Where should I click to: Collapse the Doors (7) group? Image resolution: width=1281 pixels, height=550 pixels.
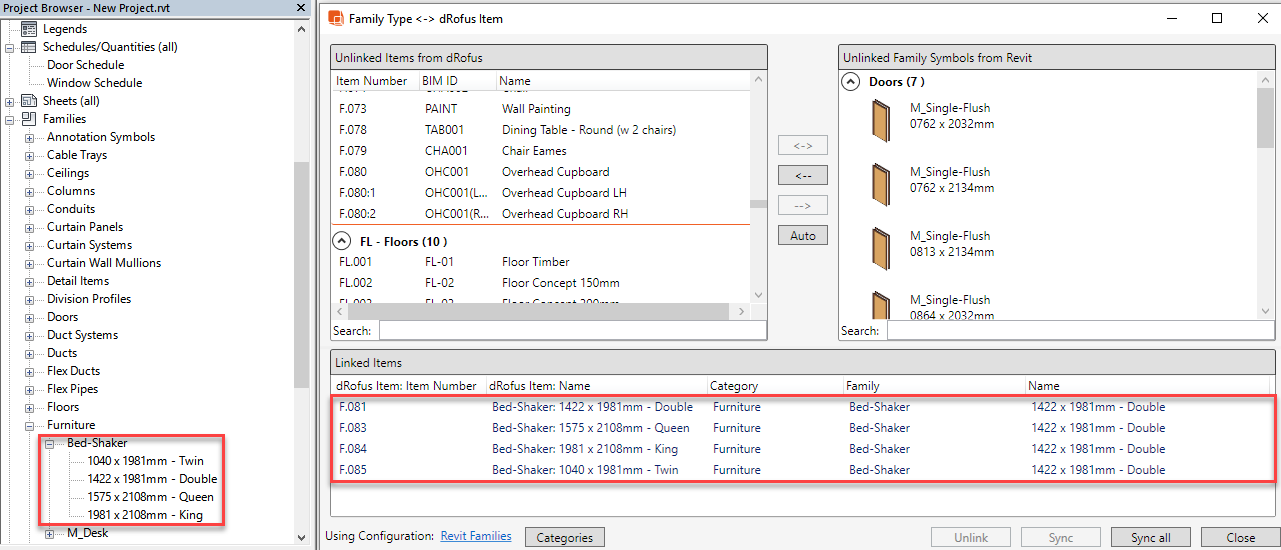click(850, 82)
